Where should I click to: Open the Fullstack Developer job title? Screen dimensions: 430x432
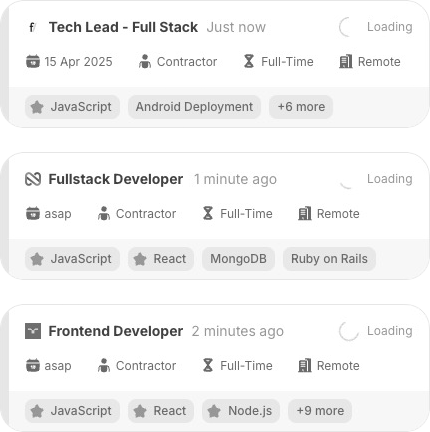coord(116,179)
